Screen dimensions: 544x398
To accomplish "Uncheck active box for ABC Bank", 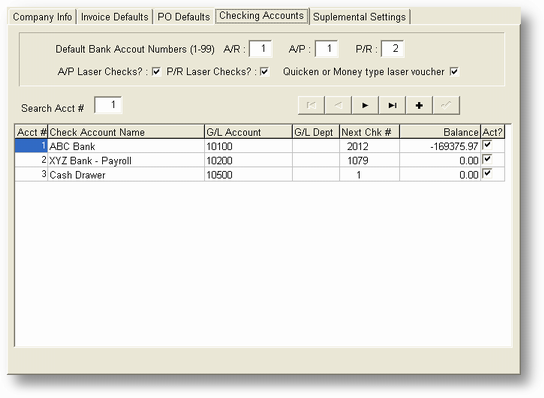I will tap(487, 145).
